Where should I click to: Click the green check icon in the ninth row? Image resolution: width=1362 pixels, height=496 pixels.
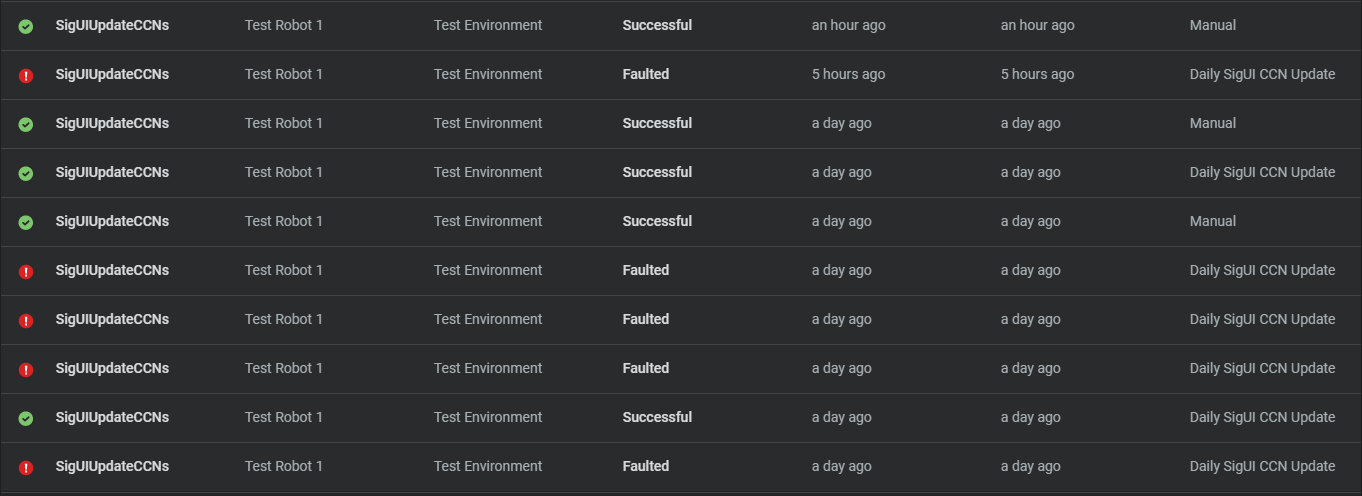26,418
